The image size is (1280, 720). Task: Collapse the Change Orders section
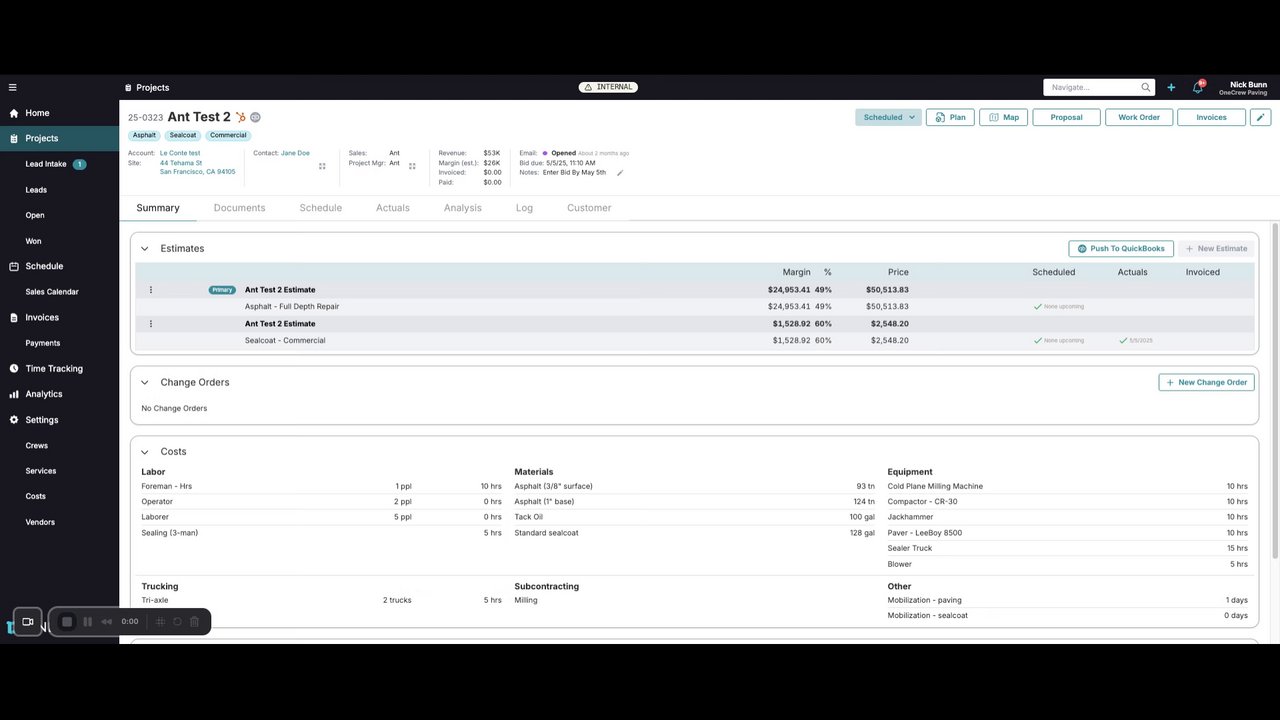[144, 383]
